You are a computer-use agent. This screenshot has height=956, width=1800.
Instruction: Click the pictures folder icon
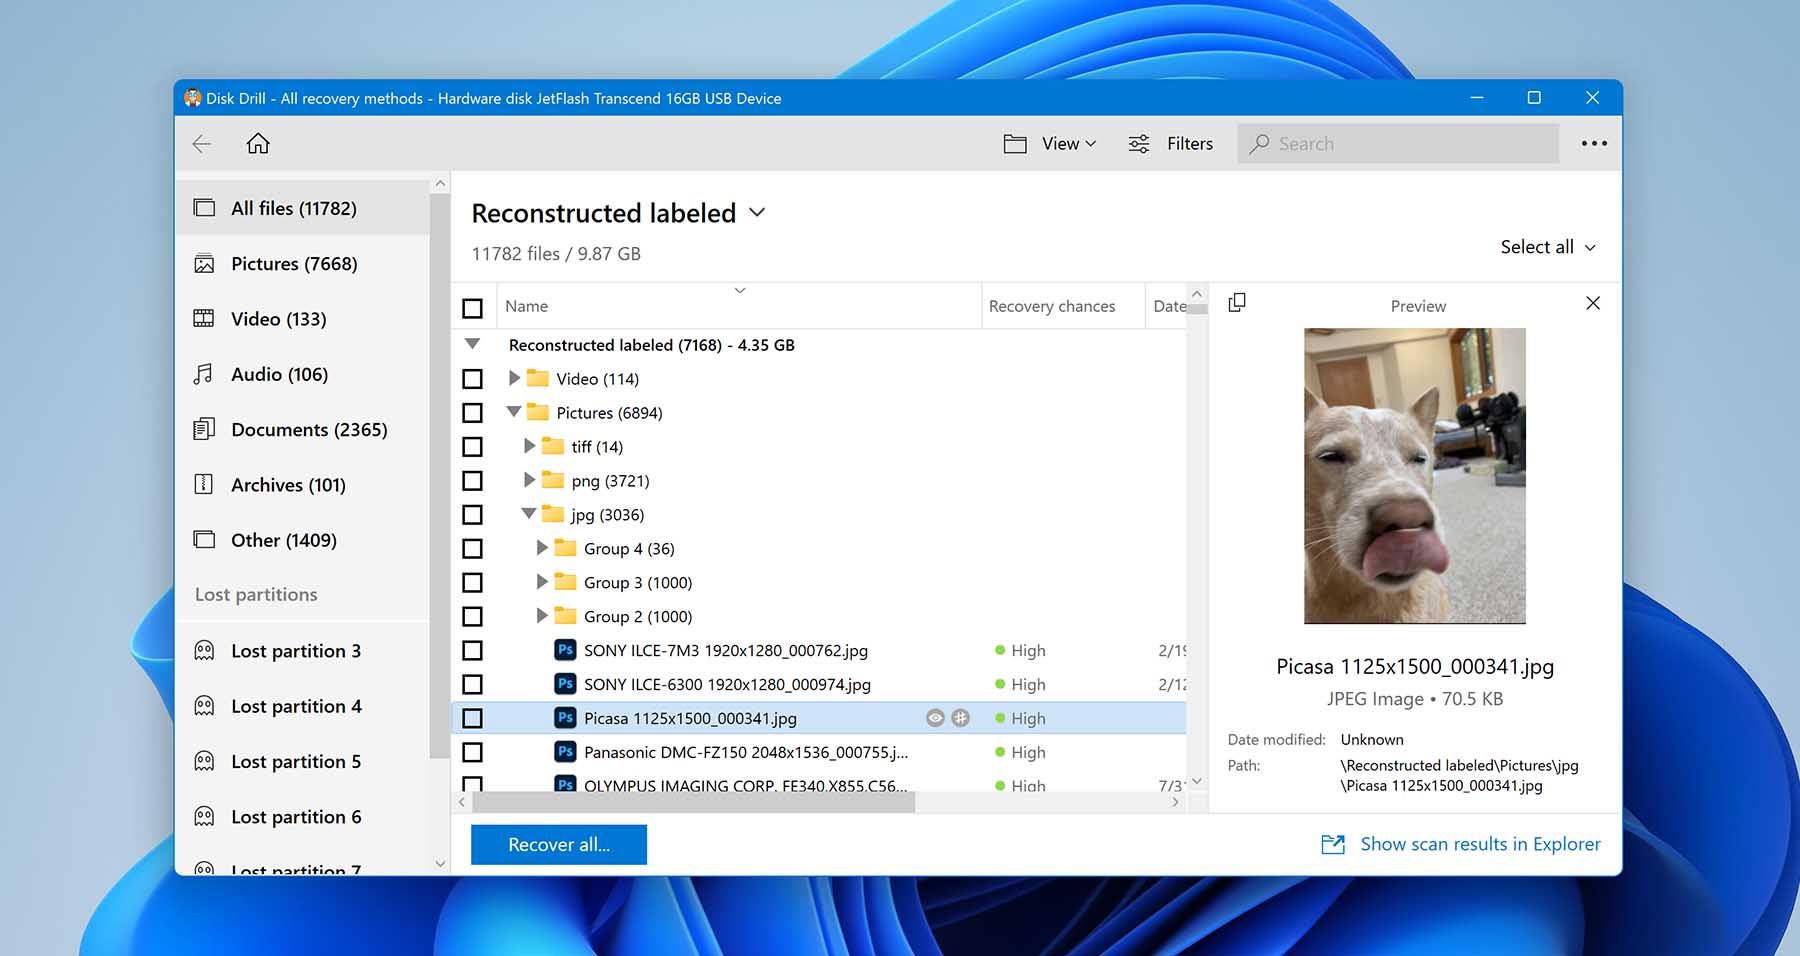(538, 412)
